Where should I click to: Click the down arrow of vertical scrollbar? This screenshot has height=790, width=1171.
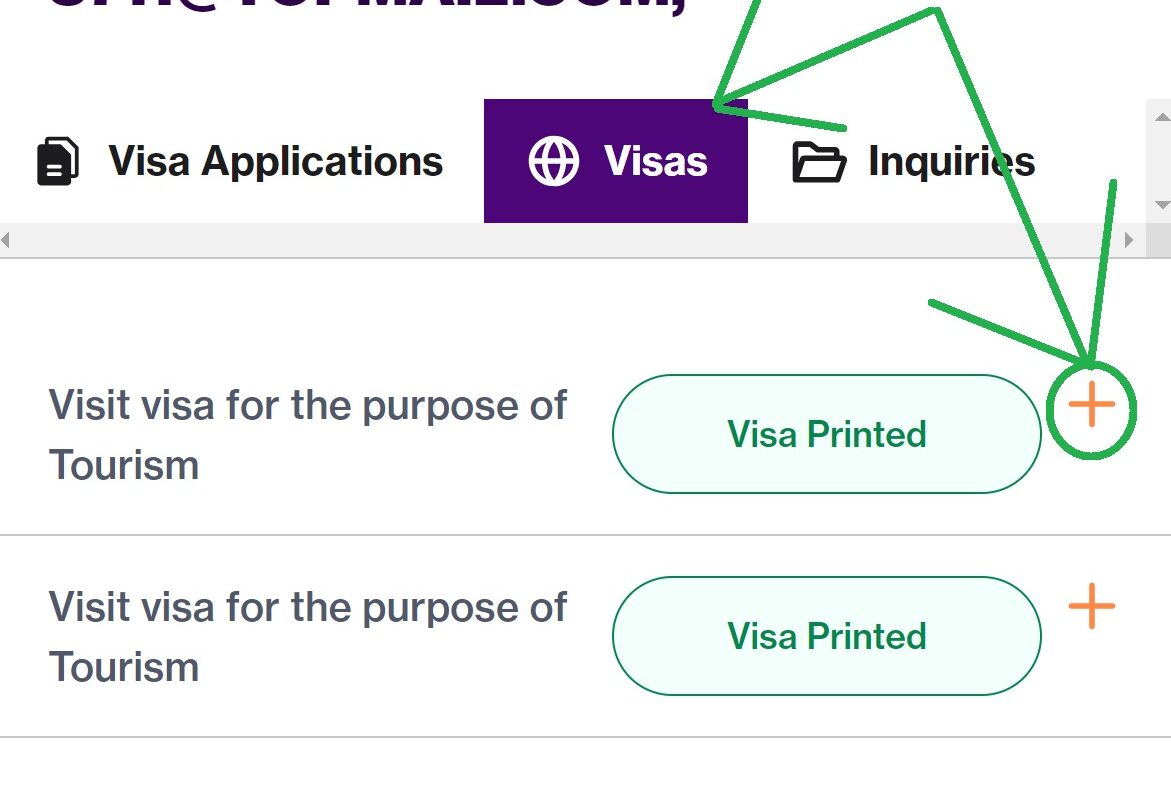(x=1161, y=205)
